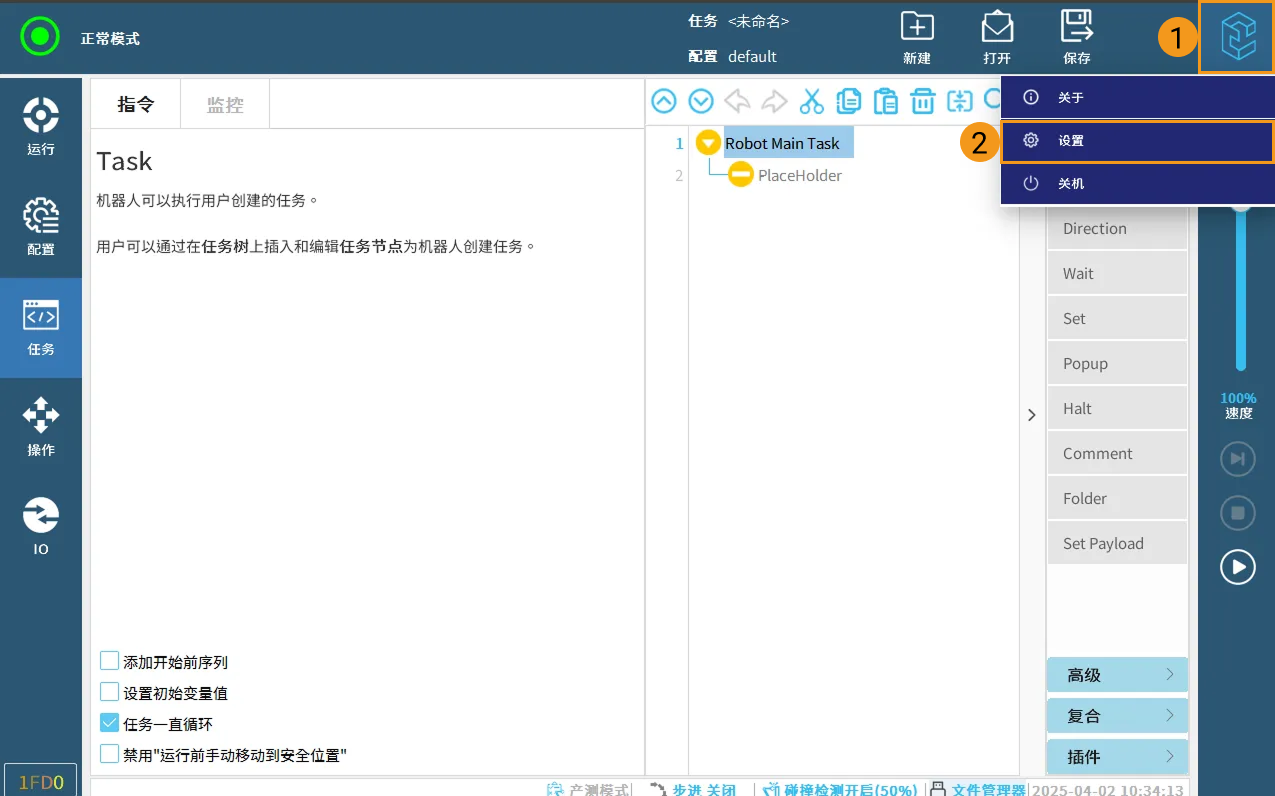The height and width of the screenshot is (796, 1275).
Task: Click the Delete trash icon in the toolbar
Action: click(x=923, y=100)
